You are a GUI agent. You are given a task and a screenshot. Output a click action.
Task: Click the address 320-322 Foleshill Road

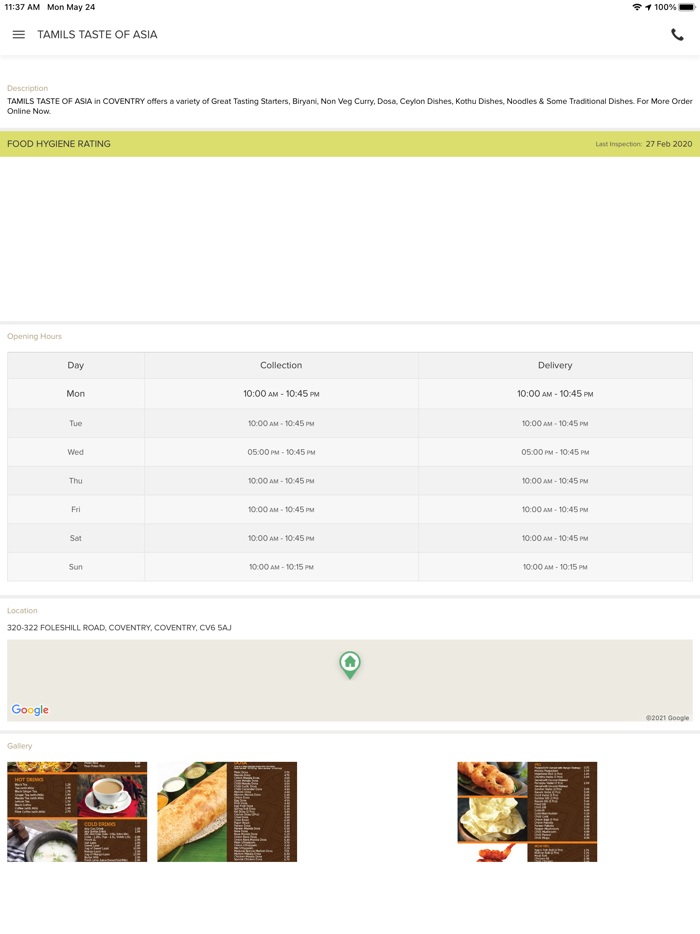tap(119, 627)
